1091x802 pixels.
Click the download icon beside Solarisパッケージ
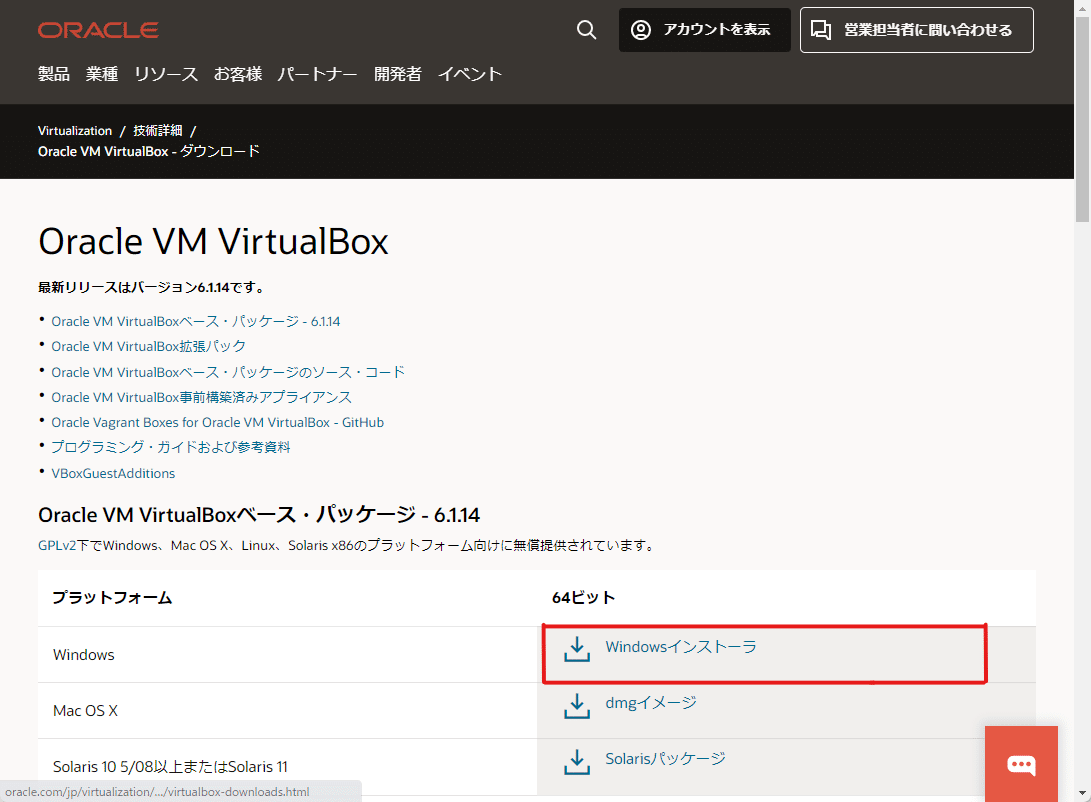pyautogui.click(x=577, y=761)
